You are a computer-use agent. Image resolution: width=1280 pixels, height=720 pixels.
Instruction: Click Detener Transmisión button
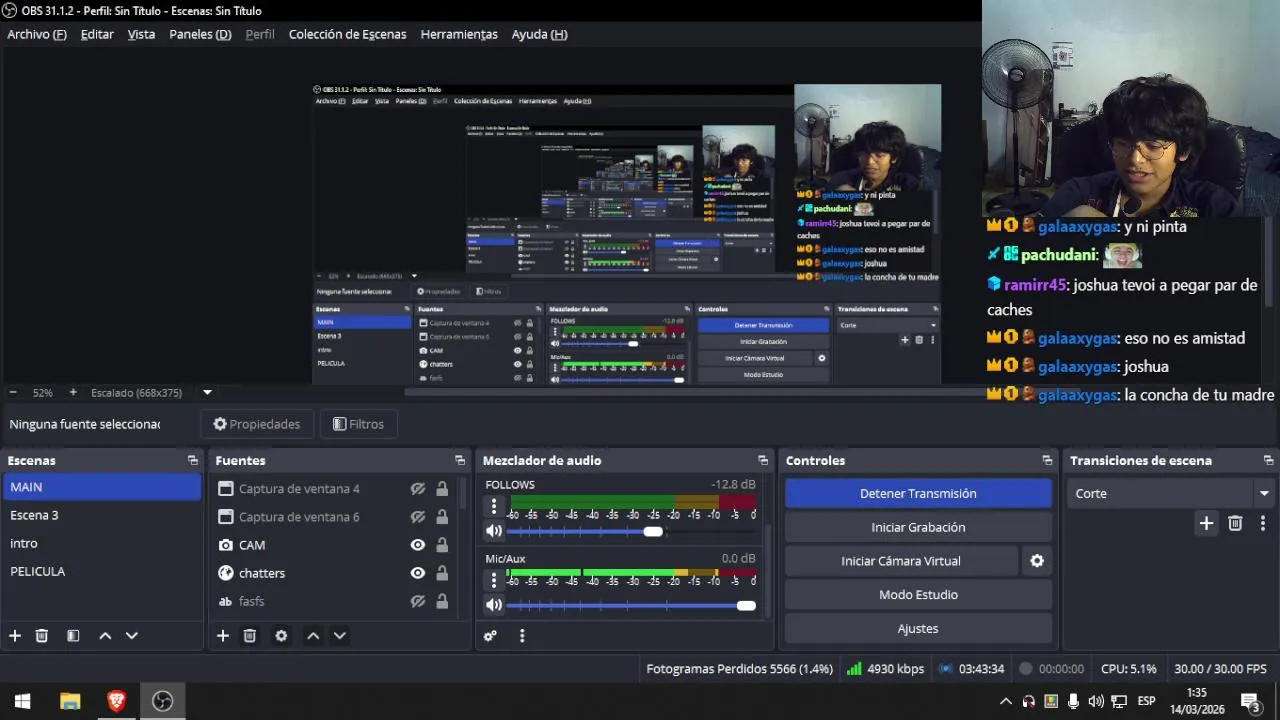pos(918,493)
